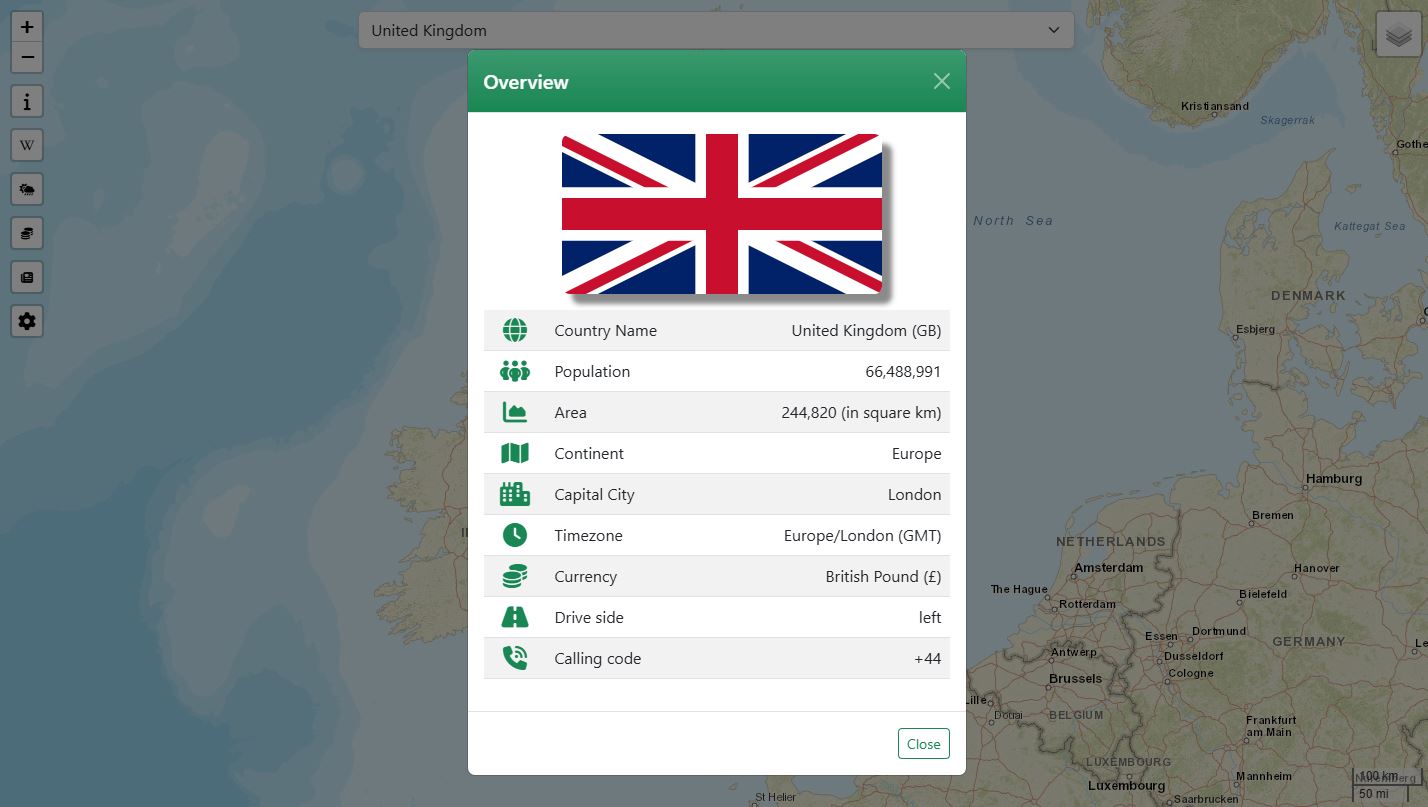Screen dimensions: 1428x807
Task: Select the Country Name label
Action: pos(606,330)
